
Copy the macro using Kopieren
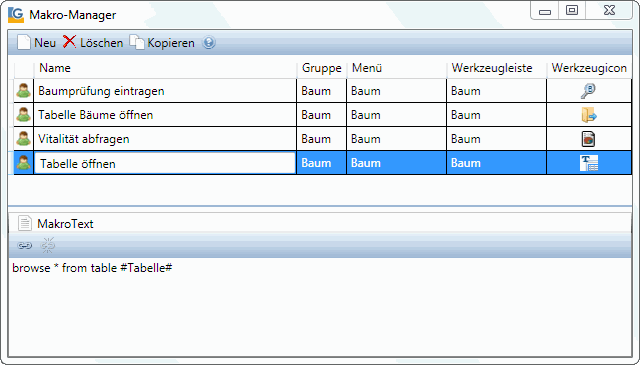[162, 42]
